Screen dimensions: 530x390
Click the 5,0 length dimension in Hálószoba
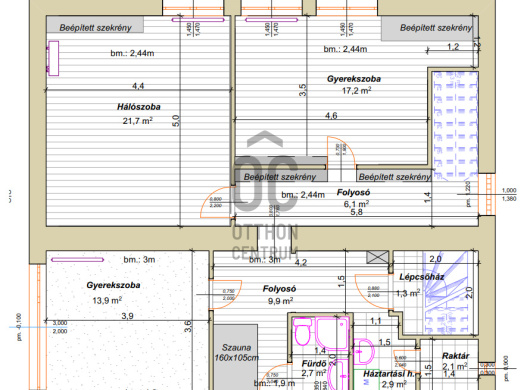pos(176,121)
